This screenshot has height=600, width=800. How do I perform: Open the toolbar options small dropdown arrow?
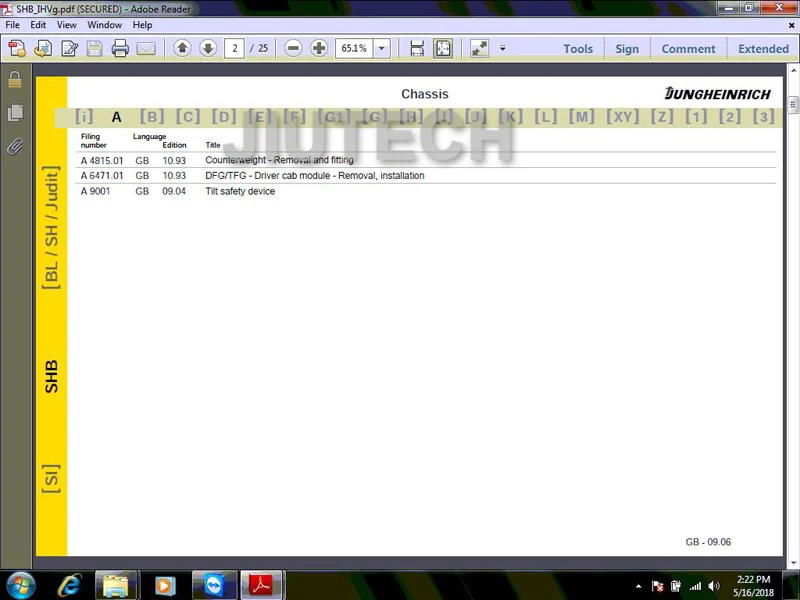(503, 48)
